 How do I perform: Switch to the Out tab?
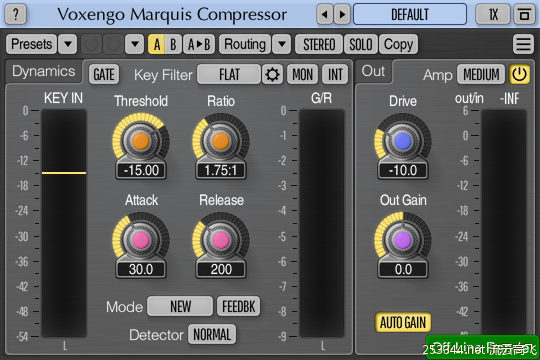tap(373, 71)
